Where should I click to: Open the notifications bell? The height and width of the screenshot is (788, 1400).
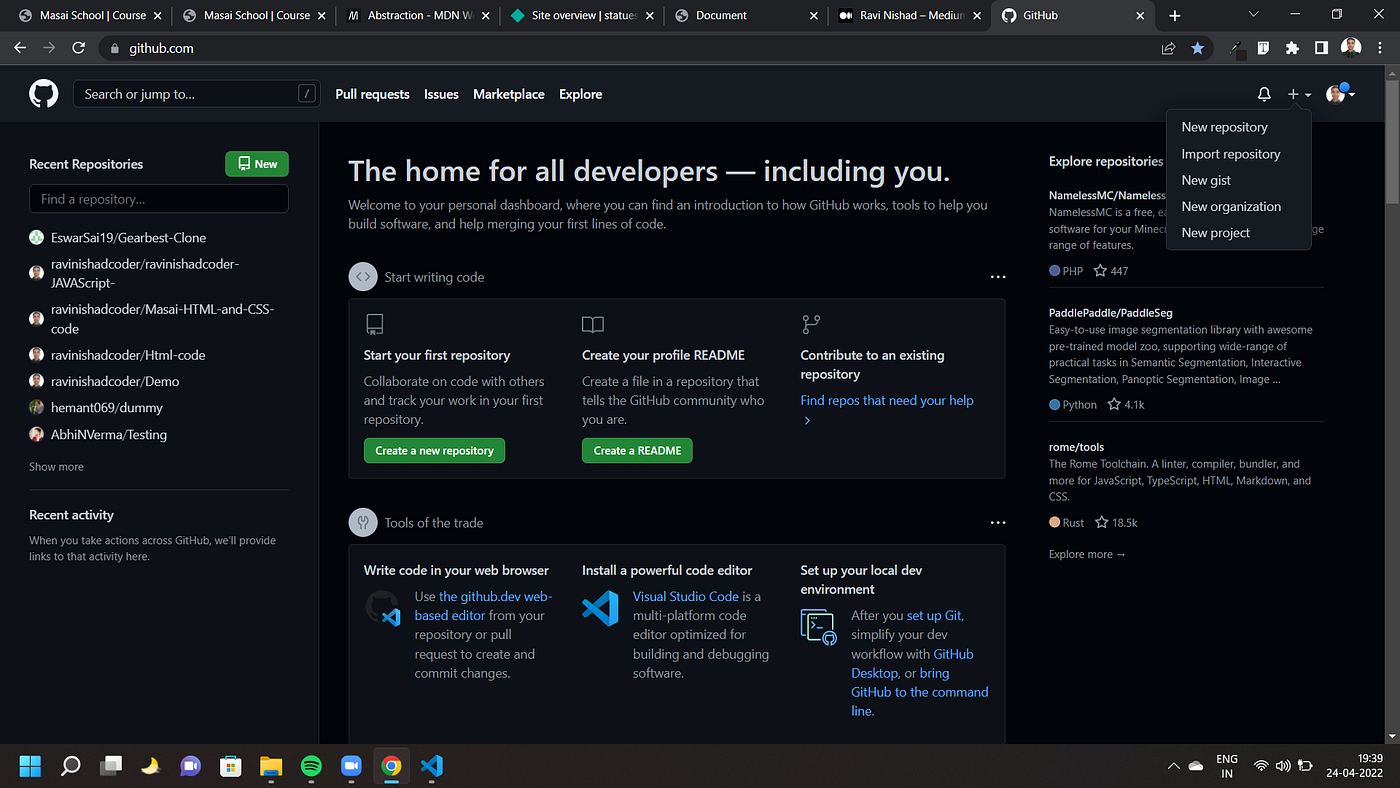click(1263, 93)
